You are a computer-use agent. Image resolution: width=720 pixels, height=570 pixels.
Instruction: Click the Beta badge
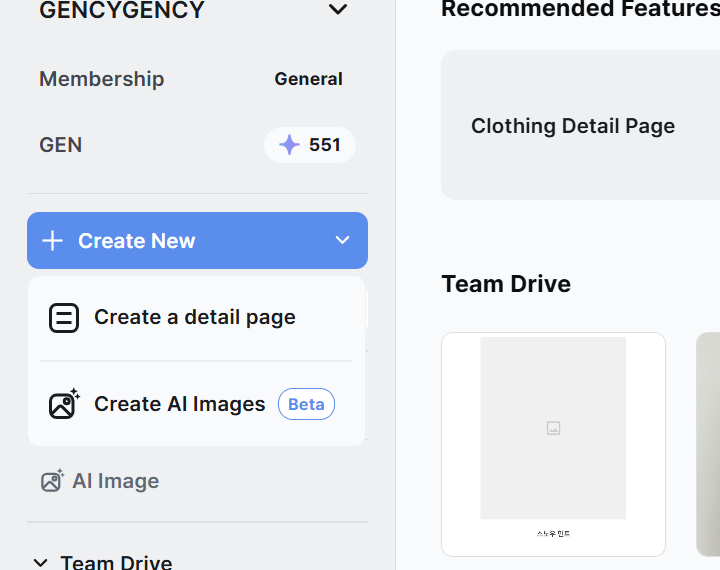click(x=306, y=404)
